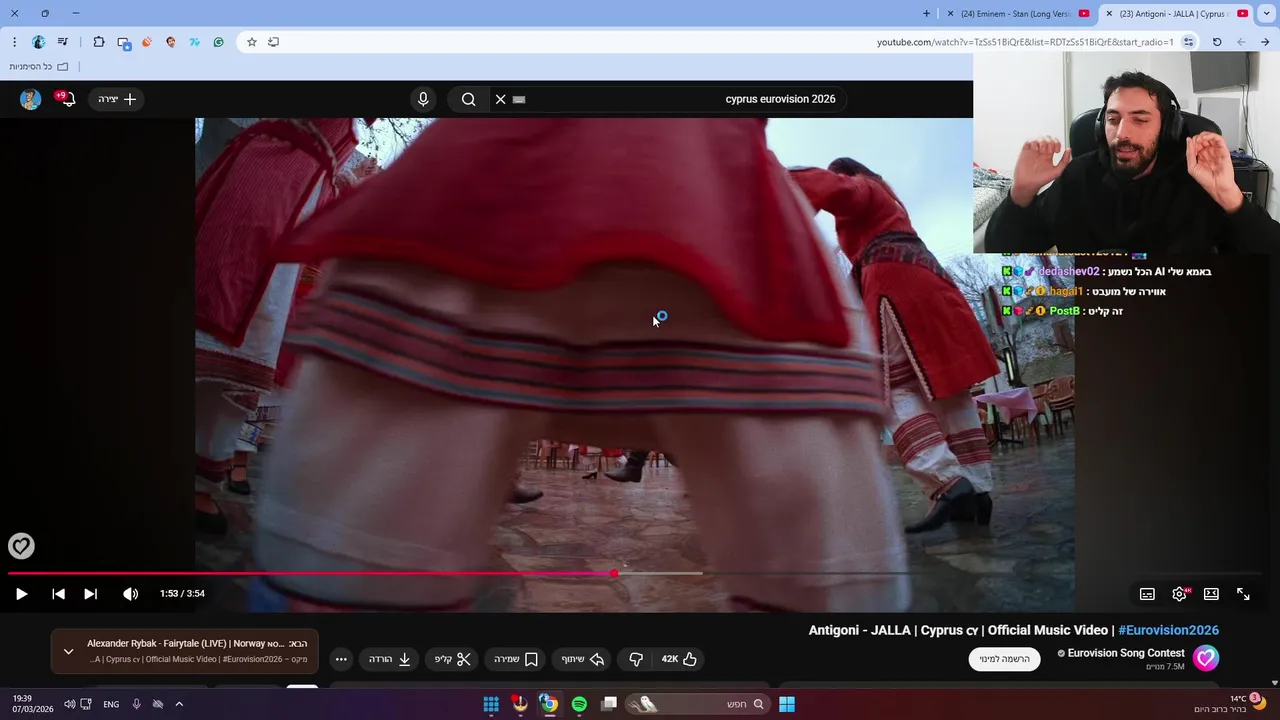
Task: Open the media control playlist icon
Action: pyautogui.click(x=63, y=42)
